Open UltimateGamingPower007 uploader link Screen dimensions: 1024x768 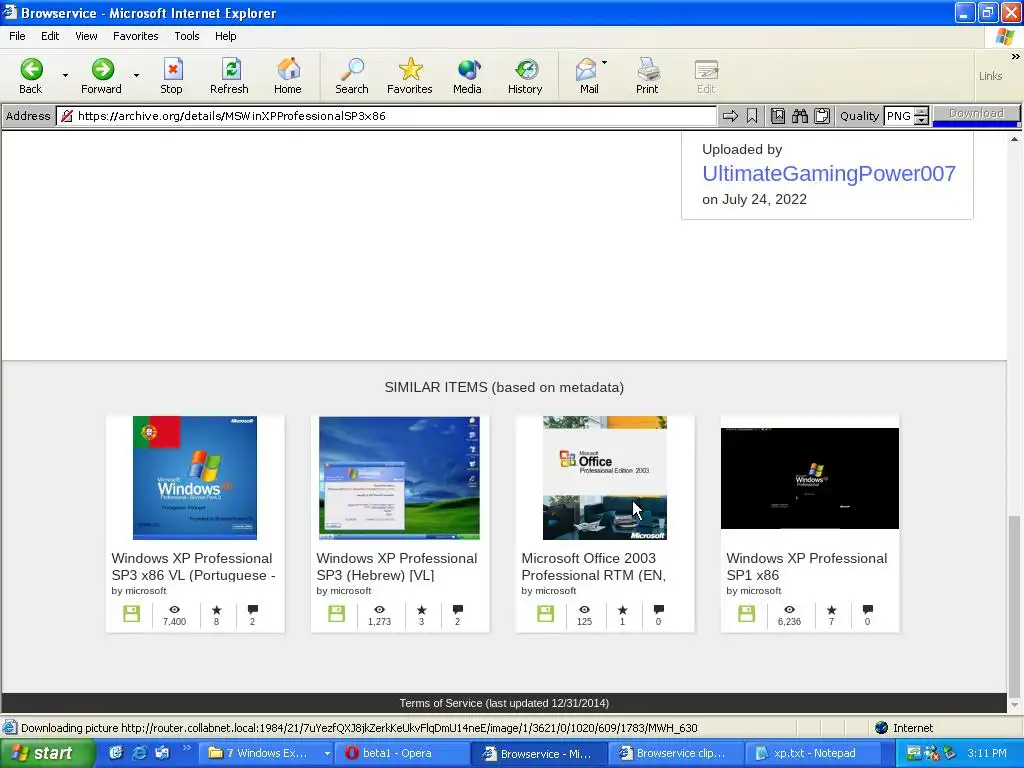click(x=829, y=174)
